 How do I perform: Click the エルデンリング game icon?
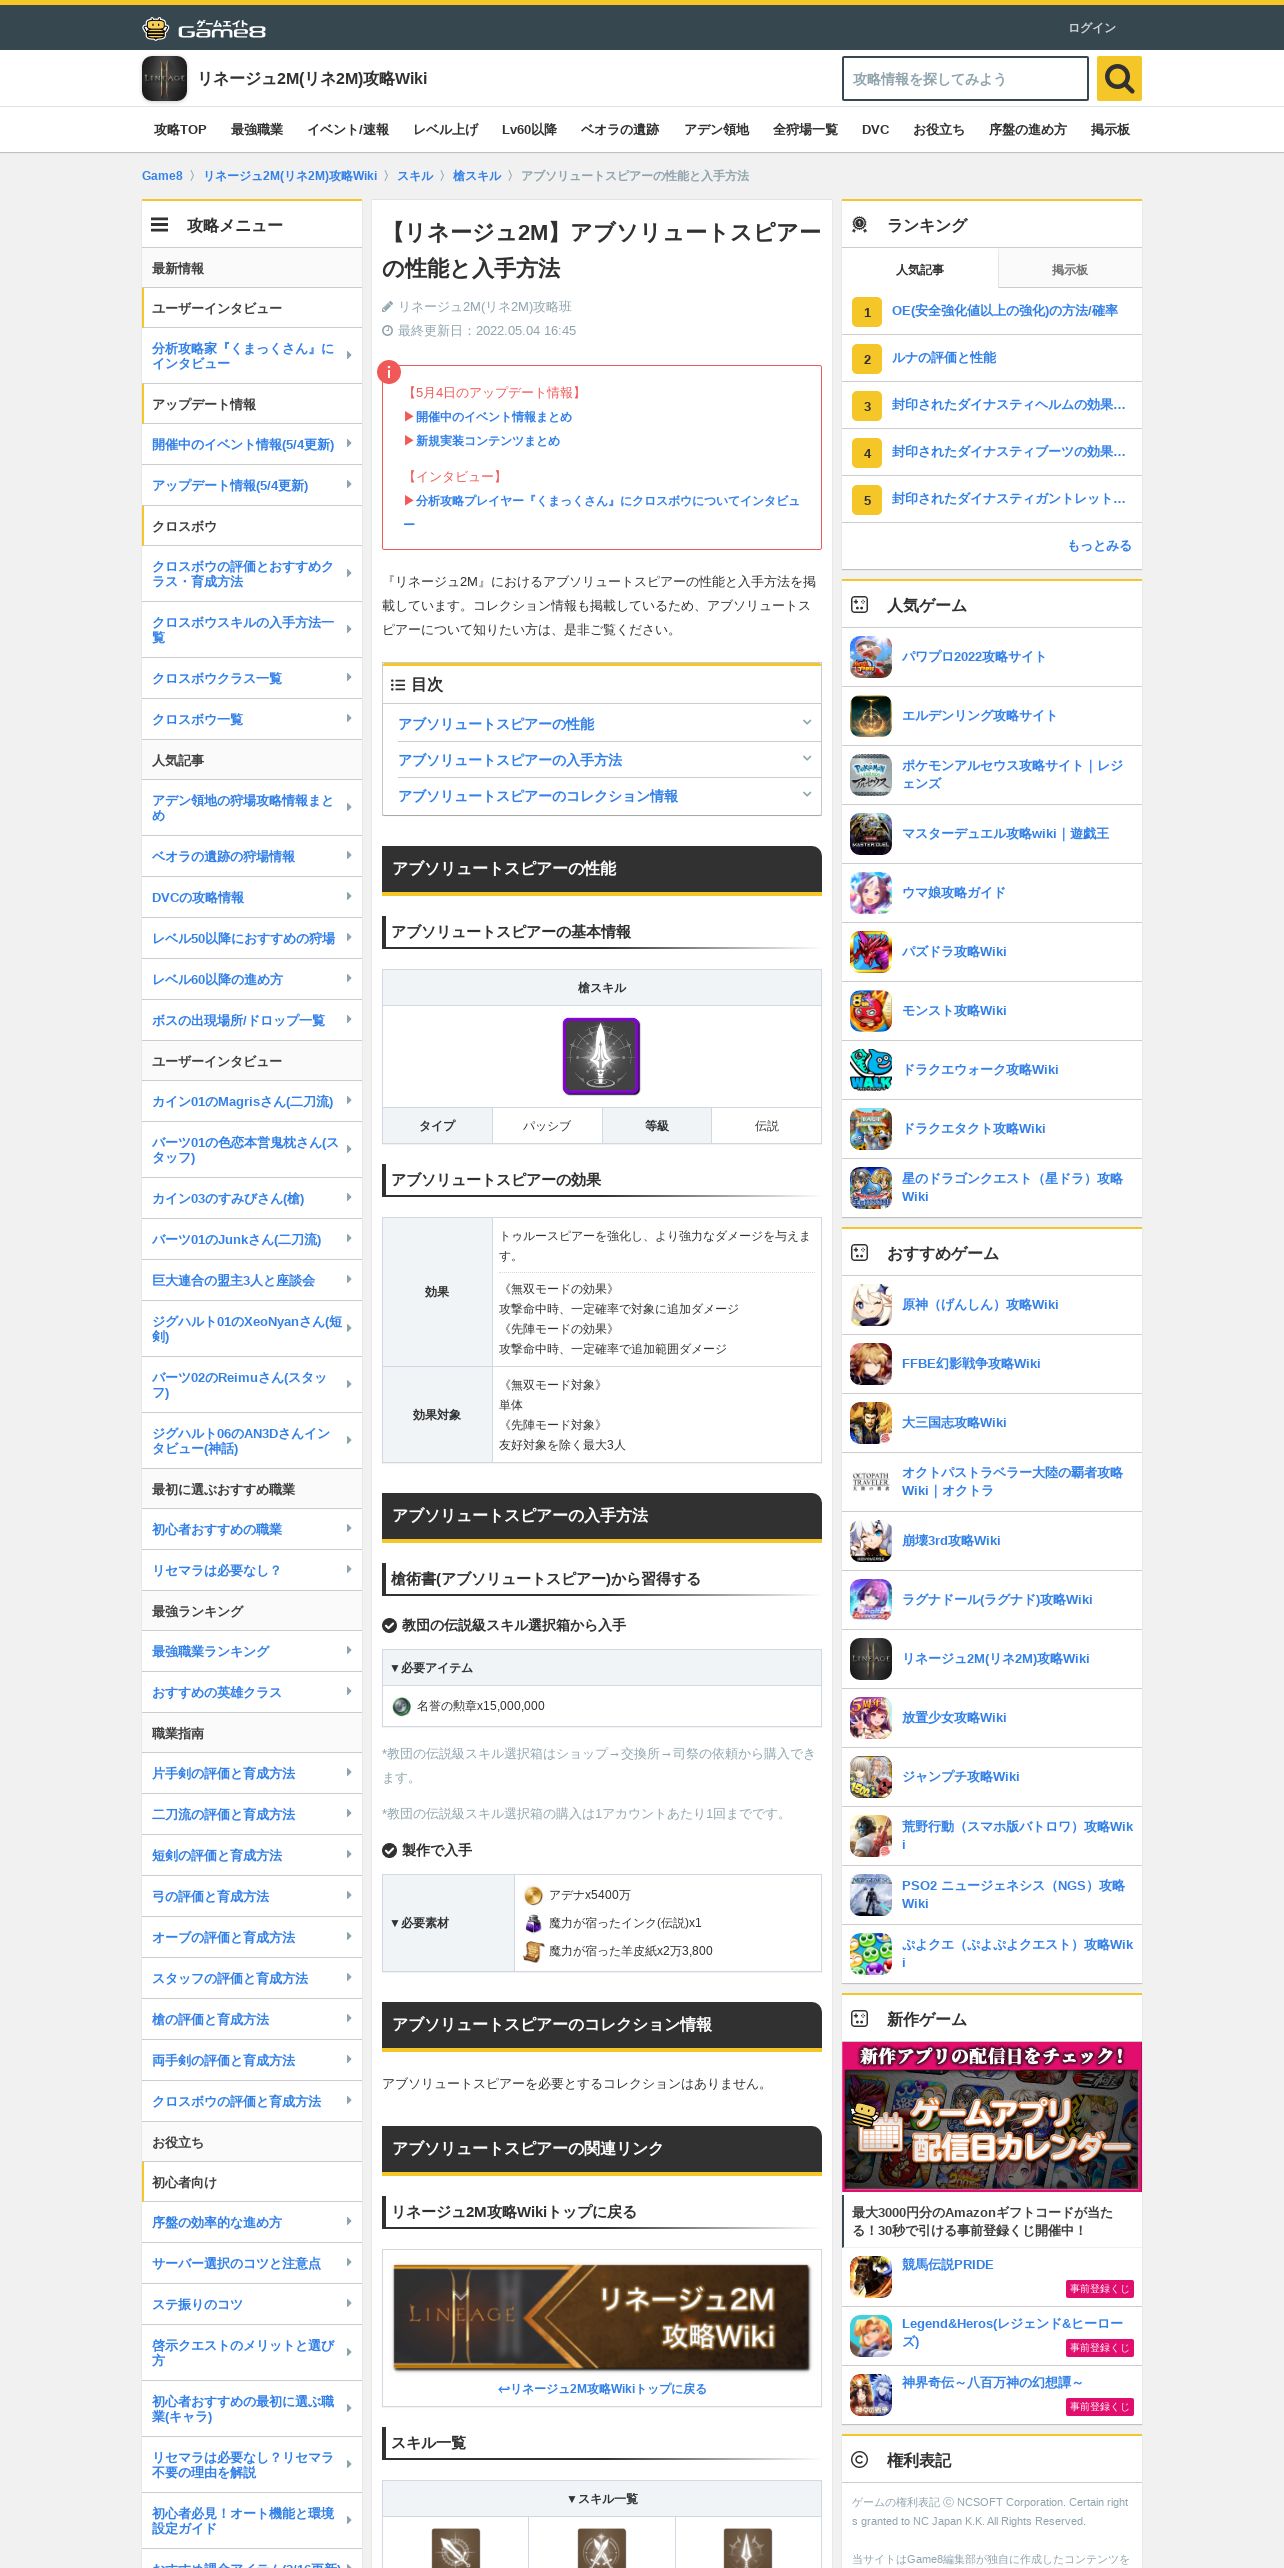click(x=870, y=716)
